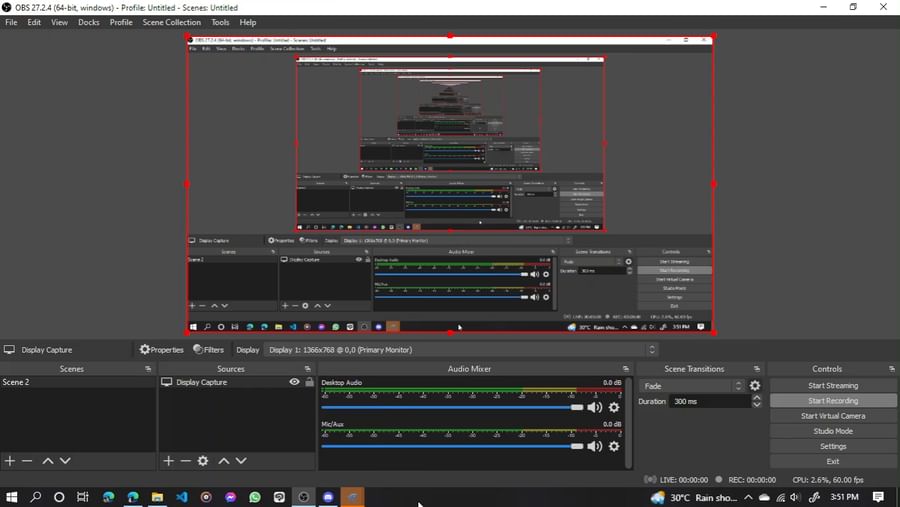
Task: Click Start Streaming button
Action: tap(833, 385)
